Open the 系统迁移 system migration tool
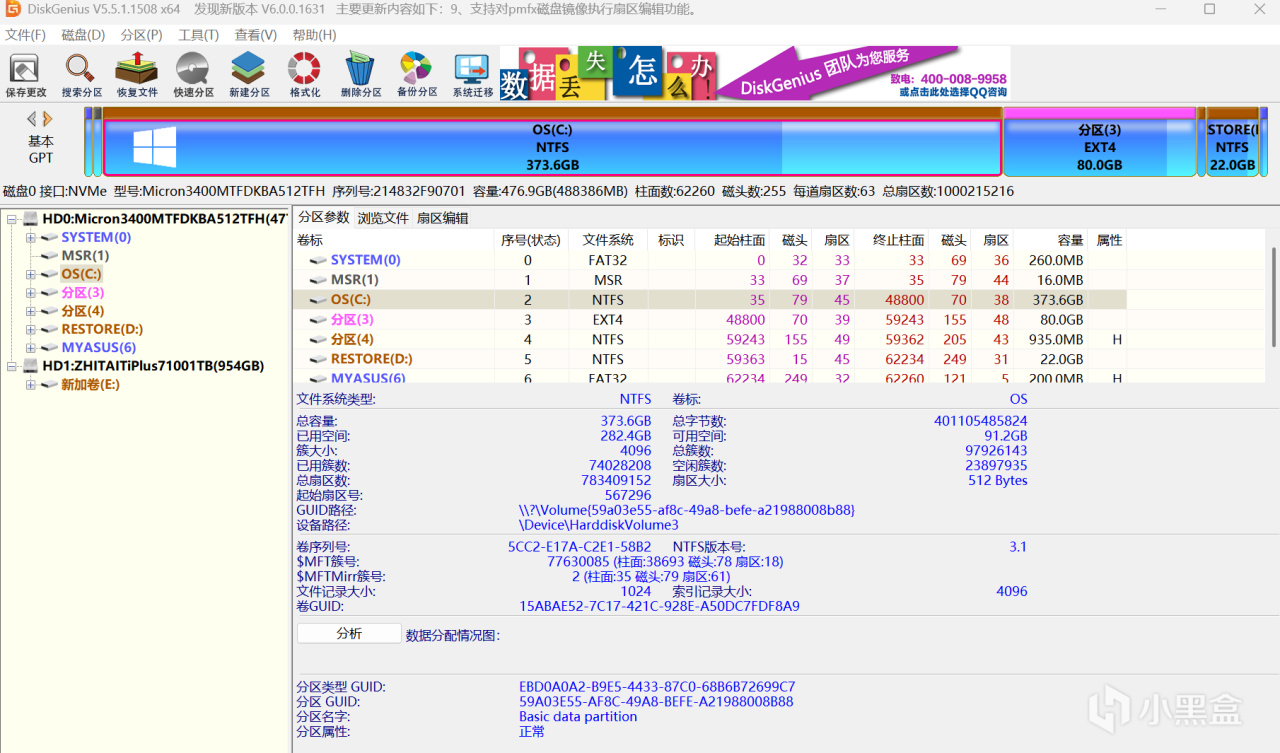 [x=473, y=75]
